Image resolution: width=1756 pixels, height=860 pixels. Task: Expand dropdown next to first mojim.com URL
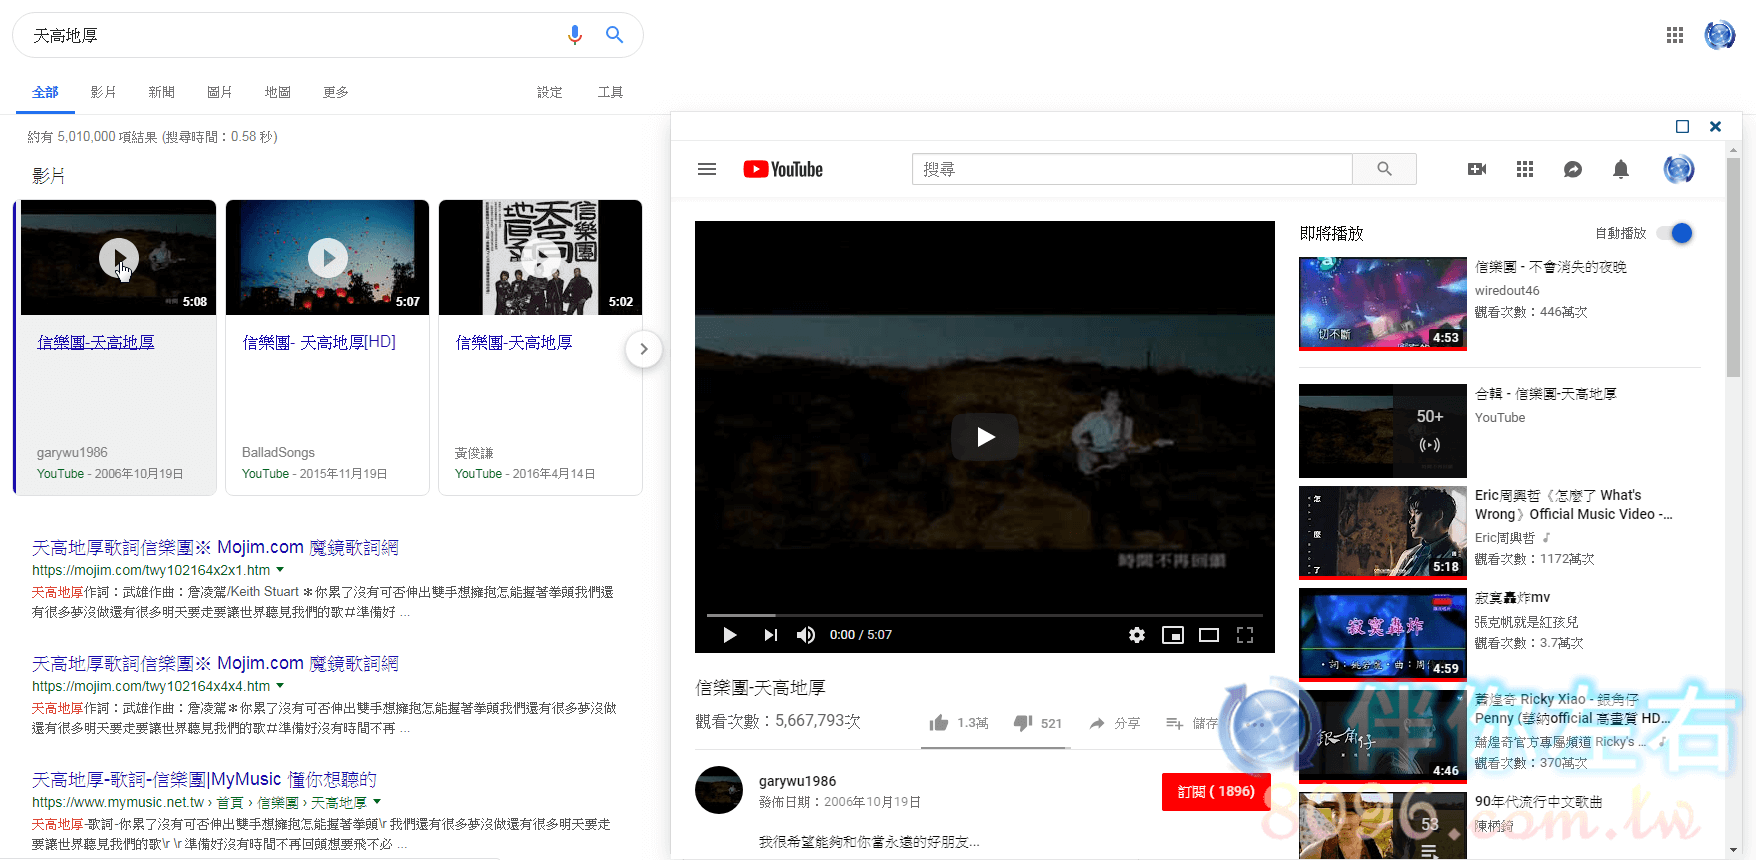coord(280,570)
